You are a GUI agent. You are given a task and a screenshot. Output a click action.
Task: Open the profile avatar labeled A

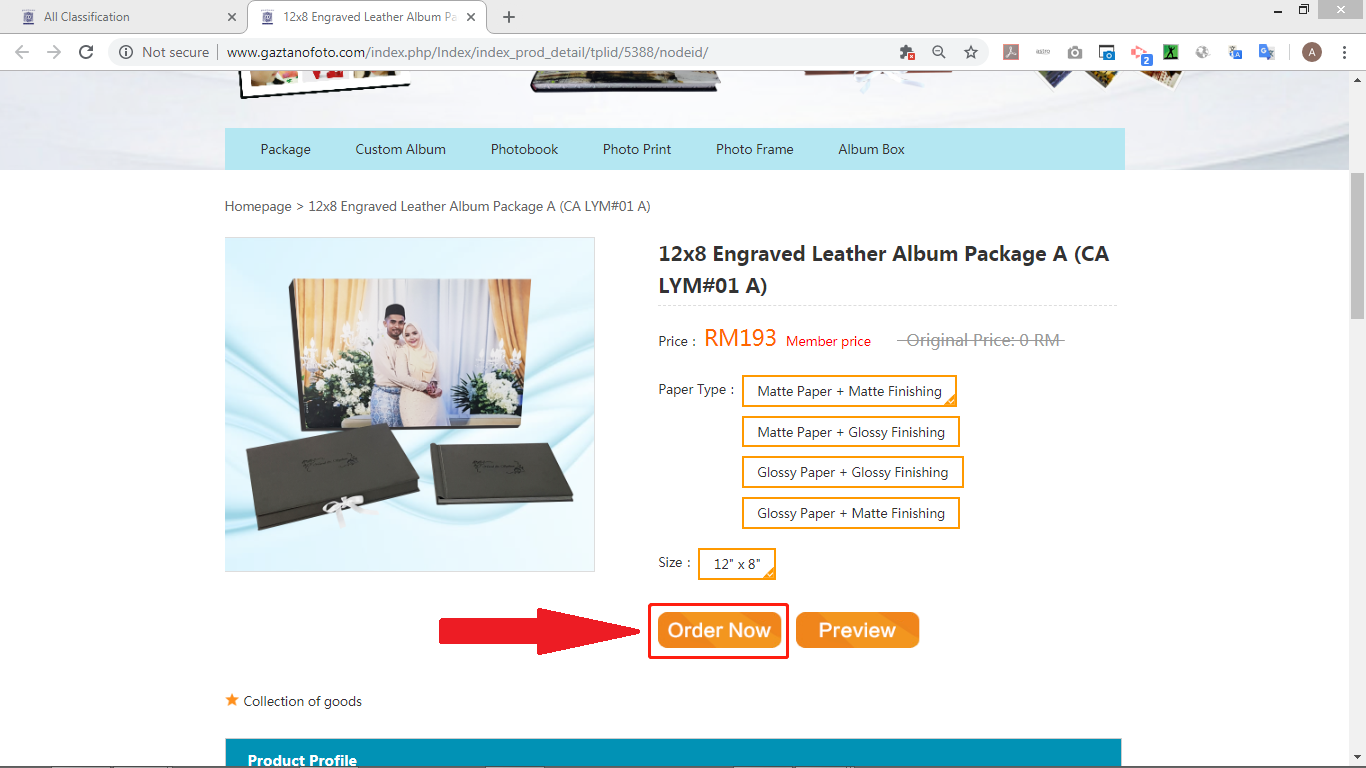pyautogui.click(x=1312, y=52)
